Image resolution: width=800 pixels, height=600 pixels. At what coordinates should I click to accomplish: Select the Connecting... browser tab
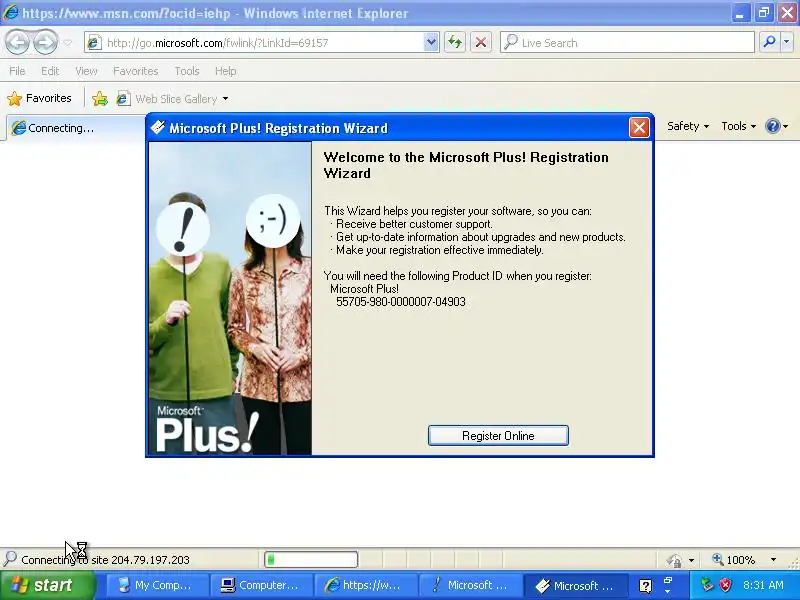point(77,128)
